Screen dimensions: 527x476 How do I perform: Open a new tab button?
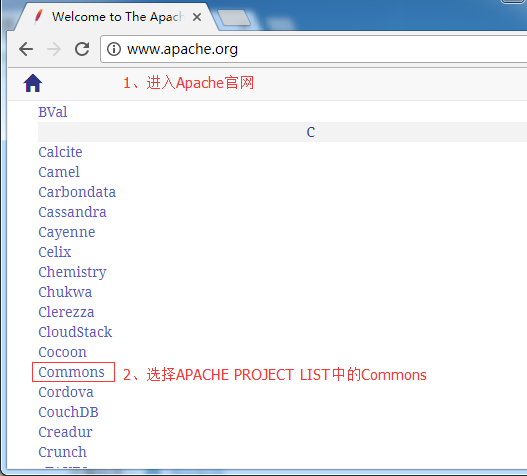[x=234, y=17]
